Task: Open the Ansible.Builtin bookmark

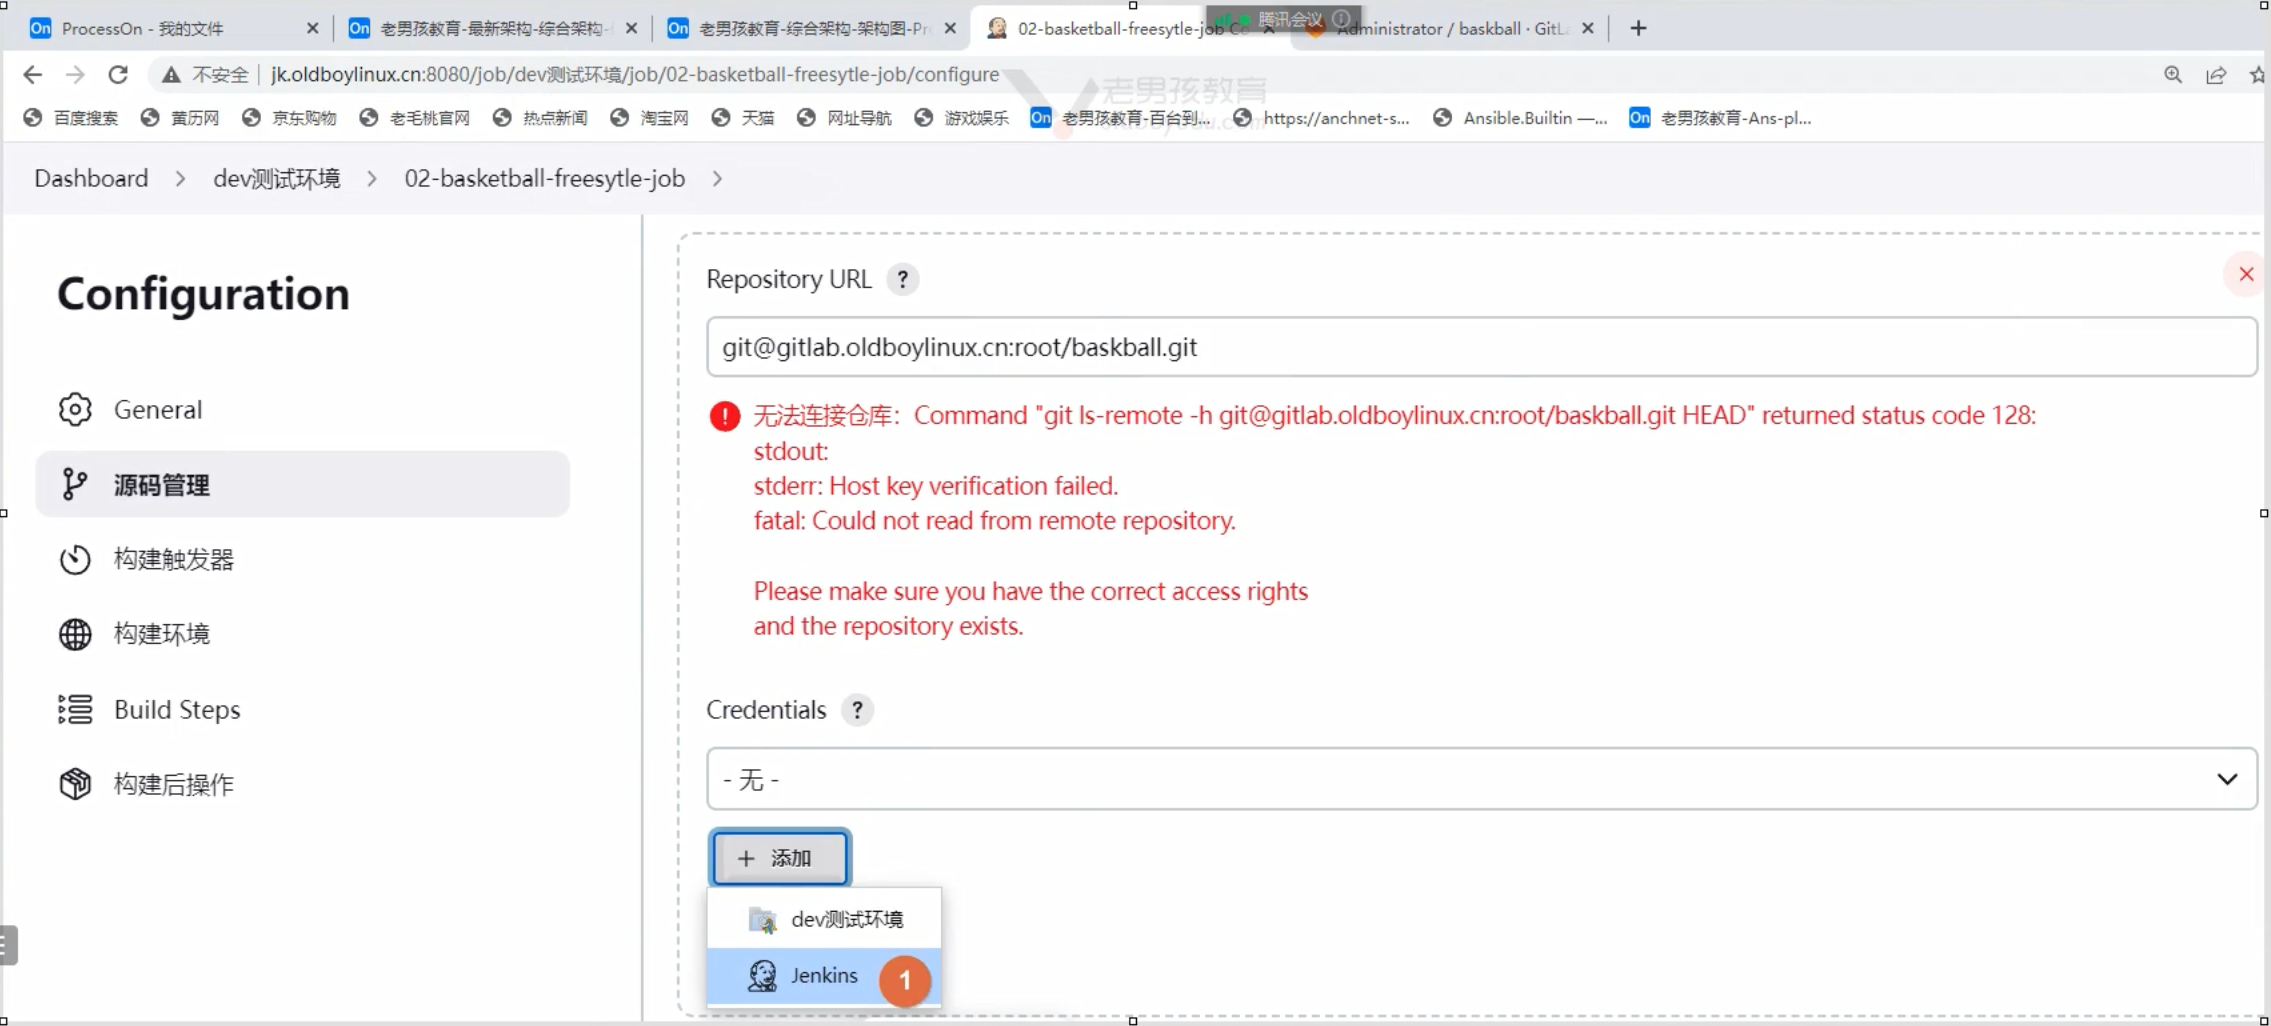Action: tap(1520, 118)
